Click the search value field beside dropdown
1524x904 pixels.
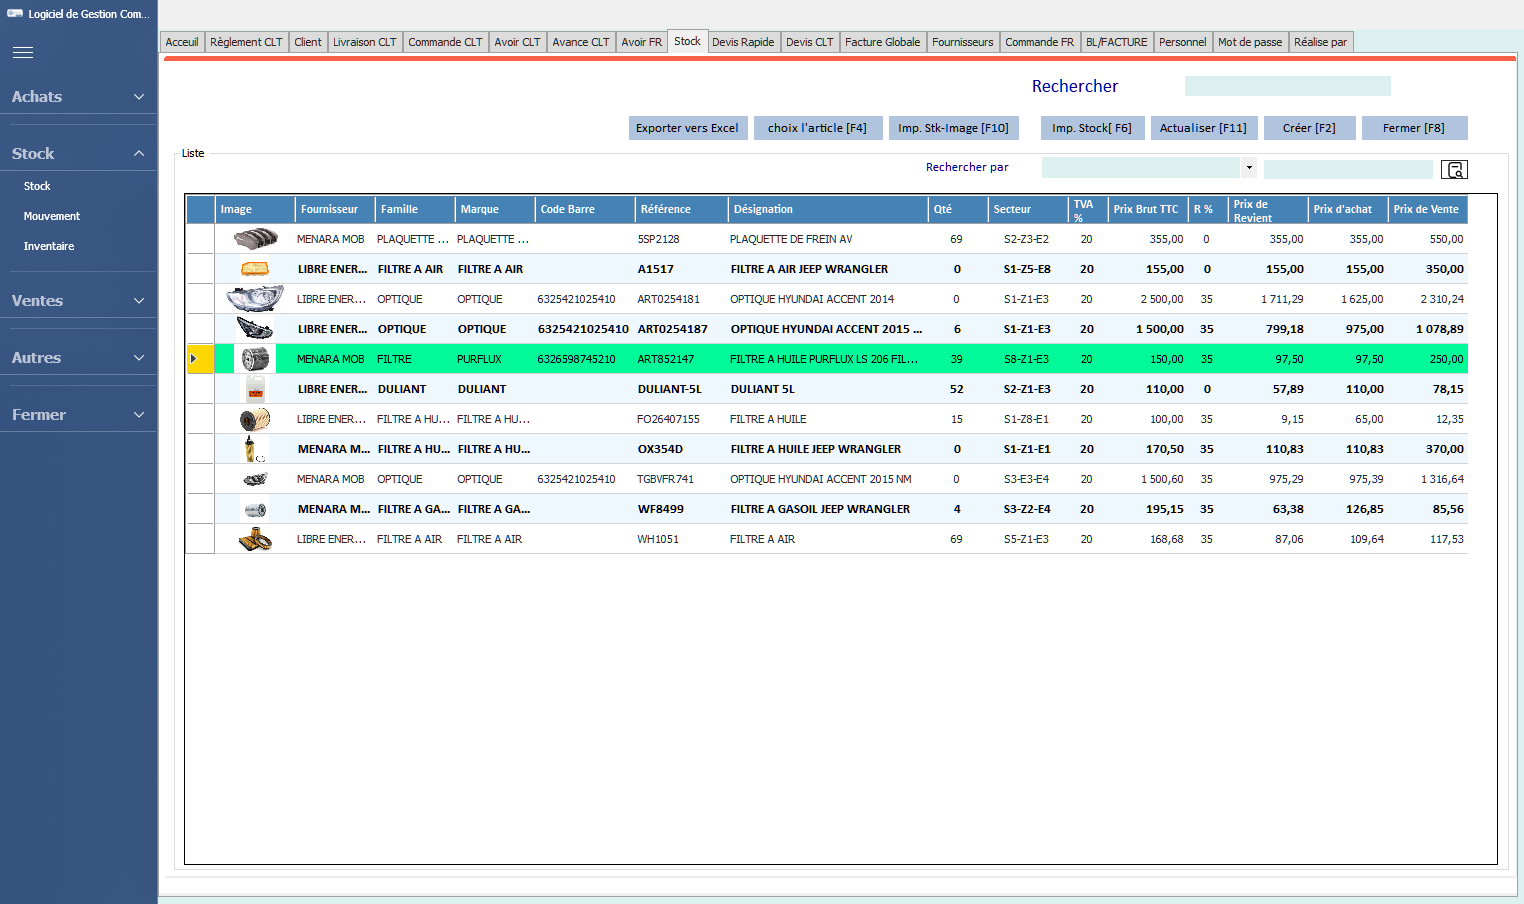[x=1348, y=169]
